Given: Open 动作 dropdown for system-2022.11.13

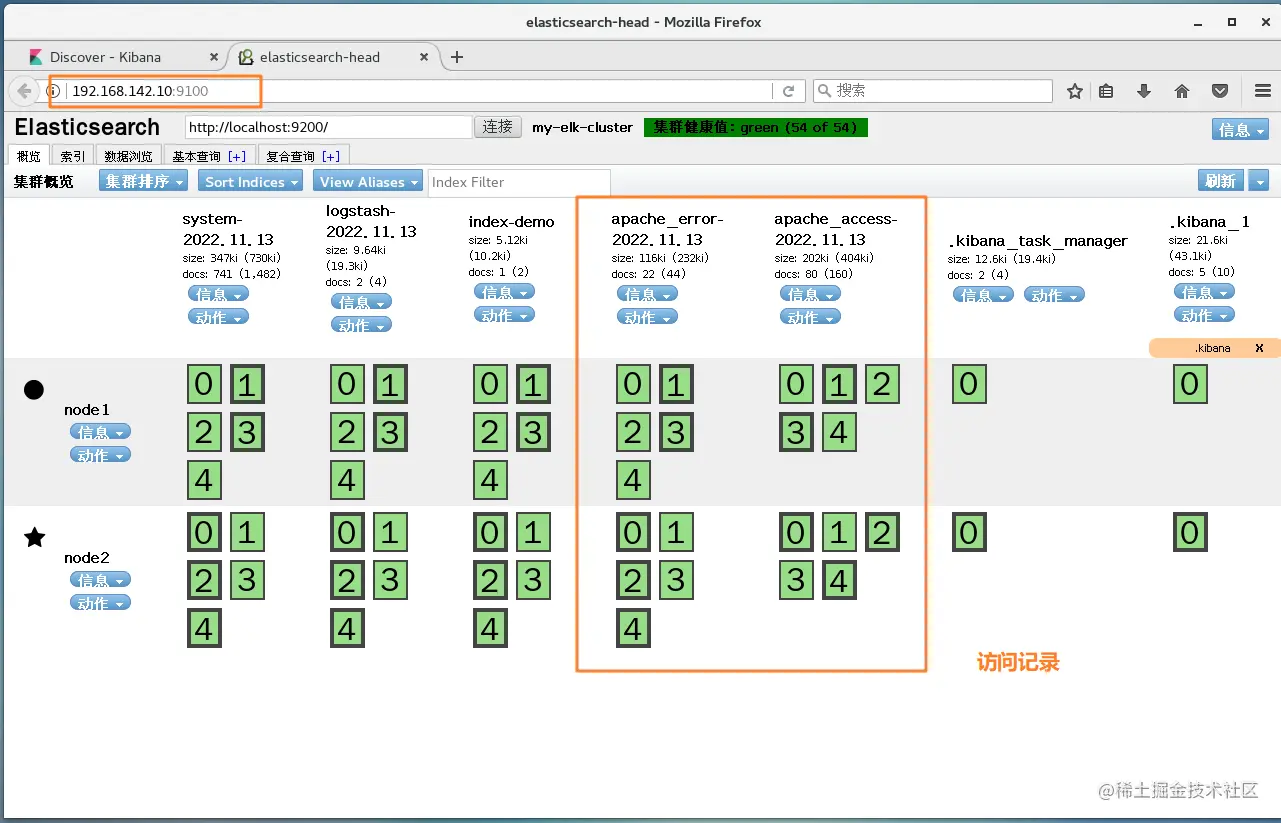Looking at the screenshot, I should click(218, 317).
